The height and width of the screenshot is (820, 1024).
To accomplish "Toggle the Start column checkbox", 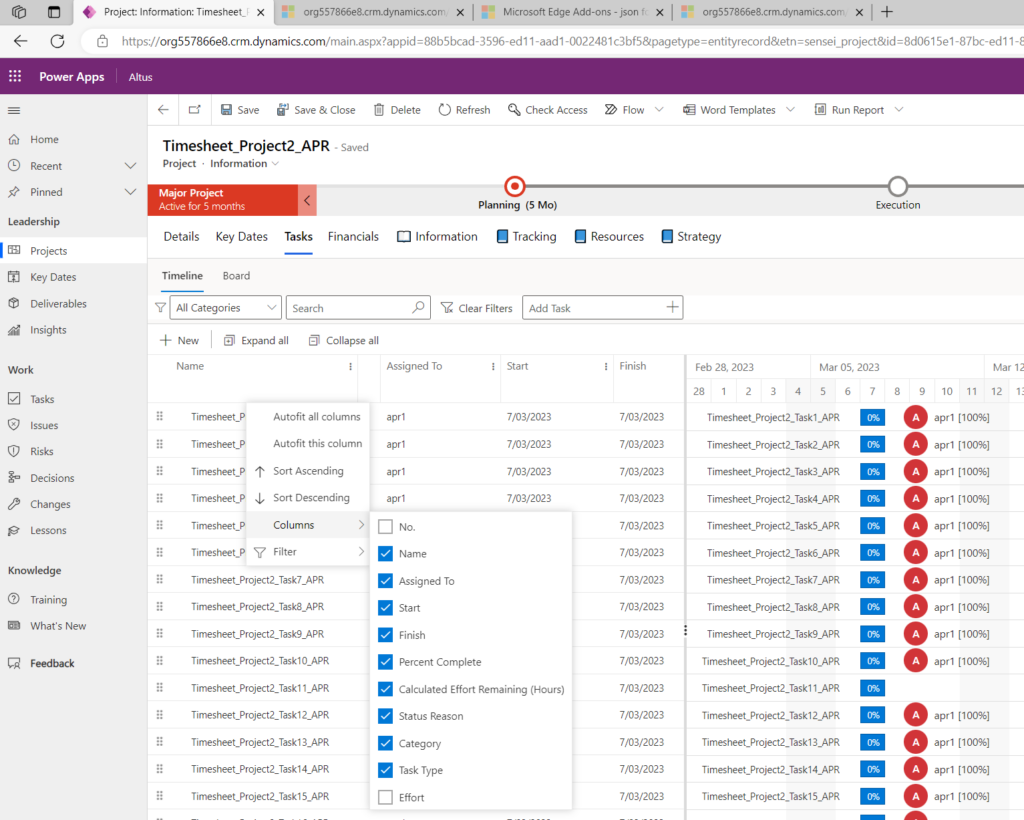I will coord(385,608).
